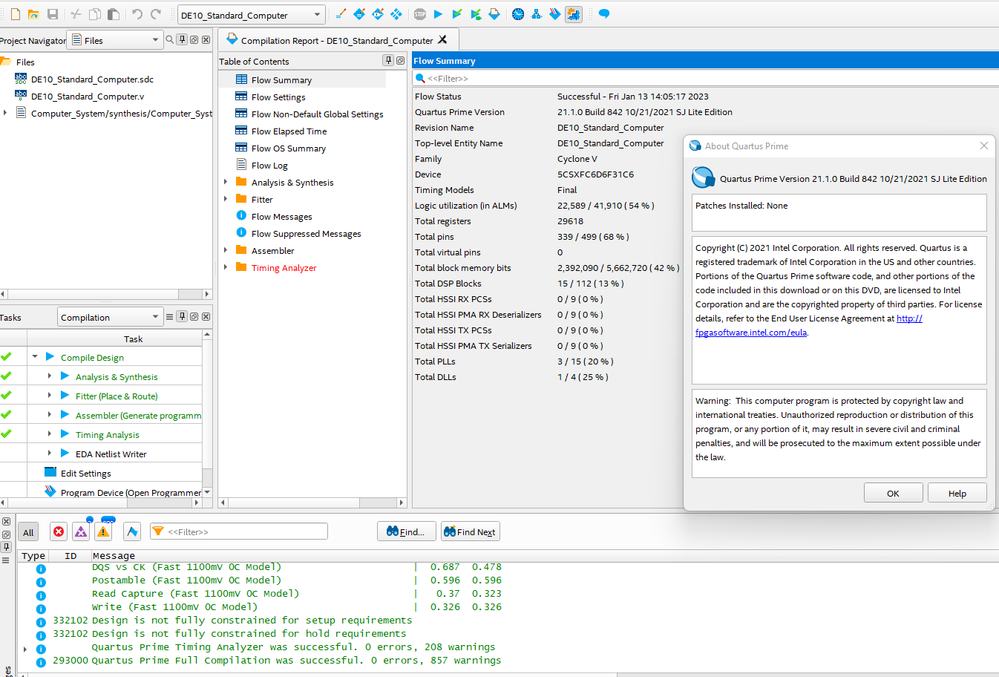Click the Stop Processing icon

click(419, 15)
